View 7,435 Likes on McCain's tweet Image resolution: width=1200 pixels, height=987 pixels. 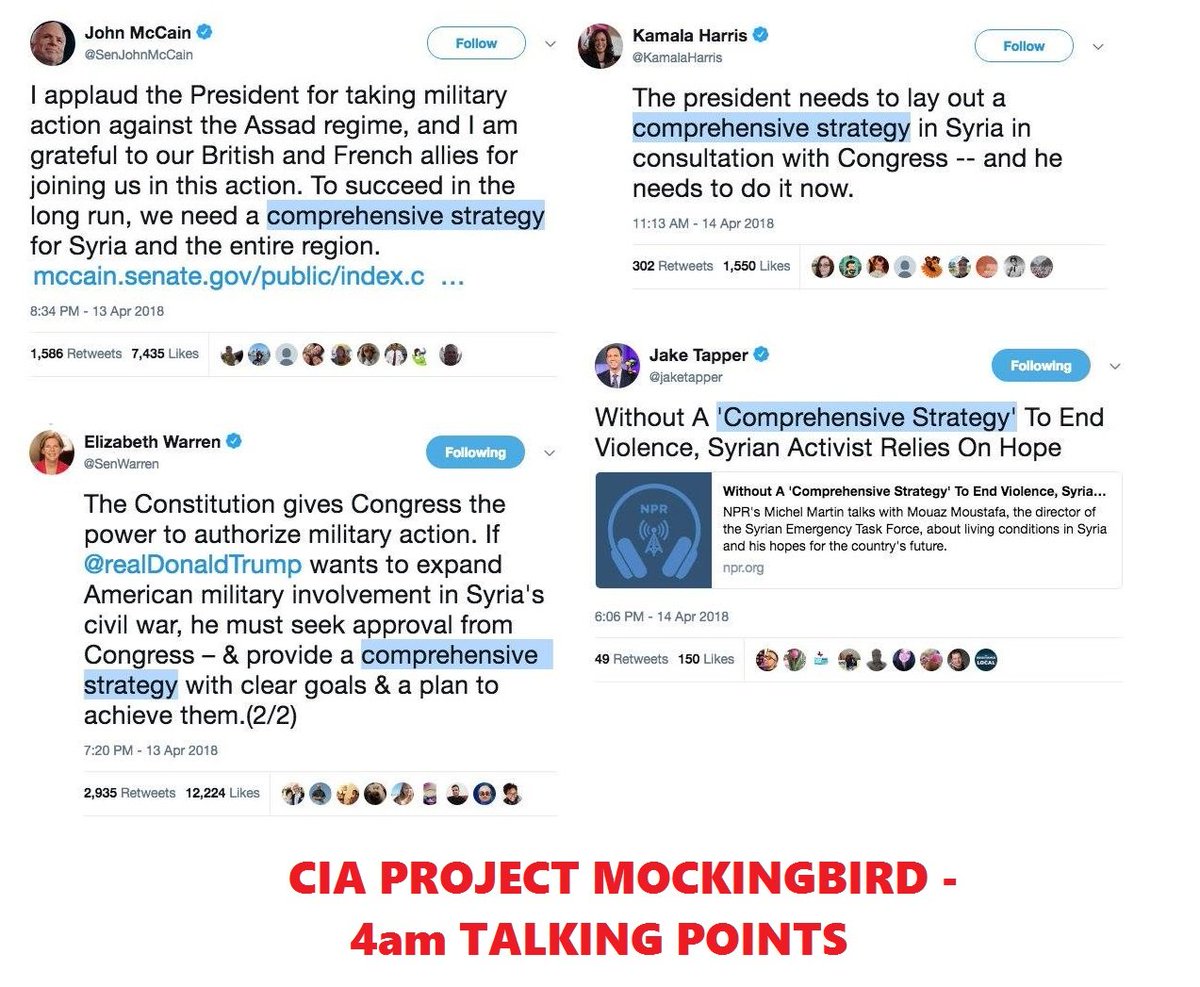[x=165, y=353]
